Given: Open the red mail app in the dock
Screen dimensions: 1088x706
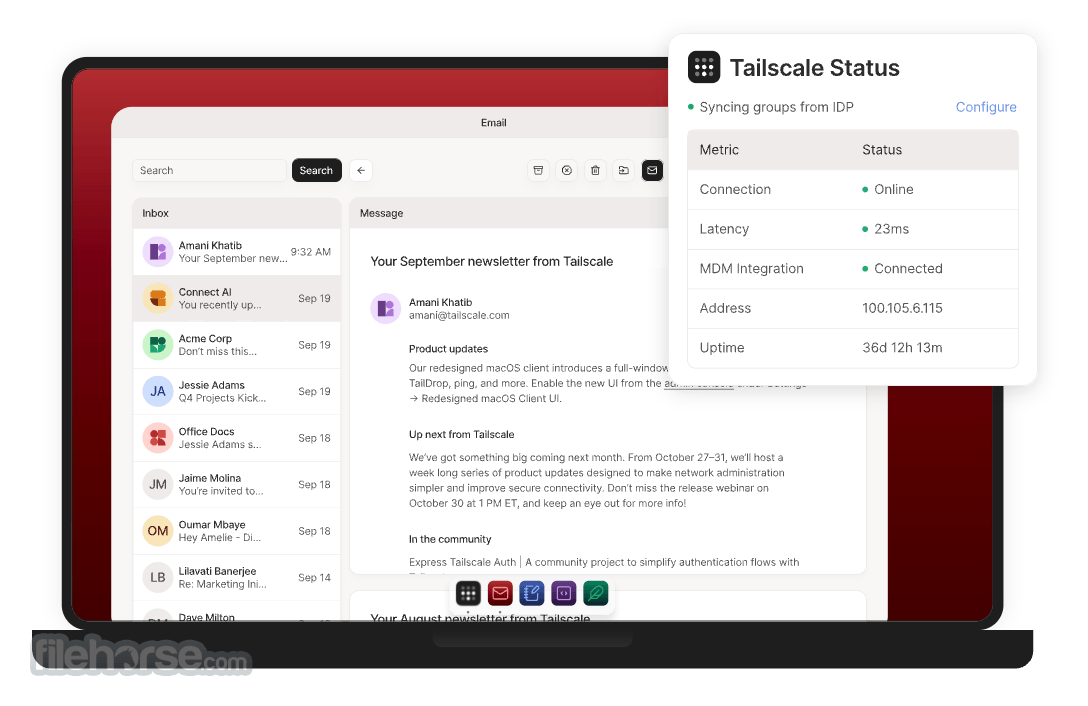Looking at the screenshot, I should (500, 594).
